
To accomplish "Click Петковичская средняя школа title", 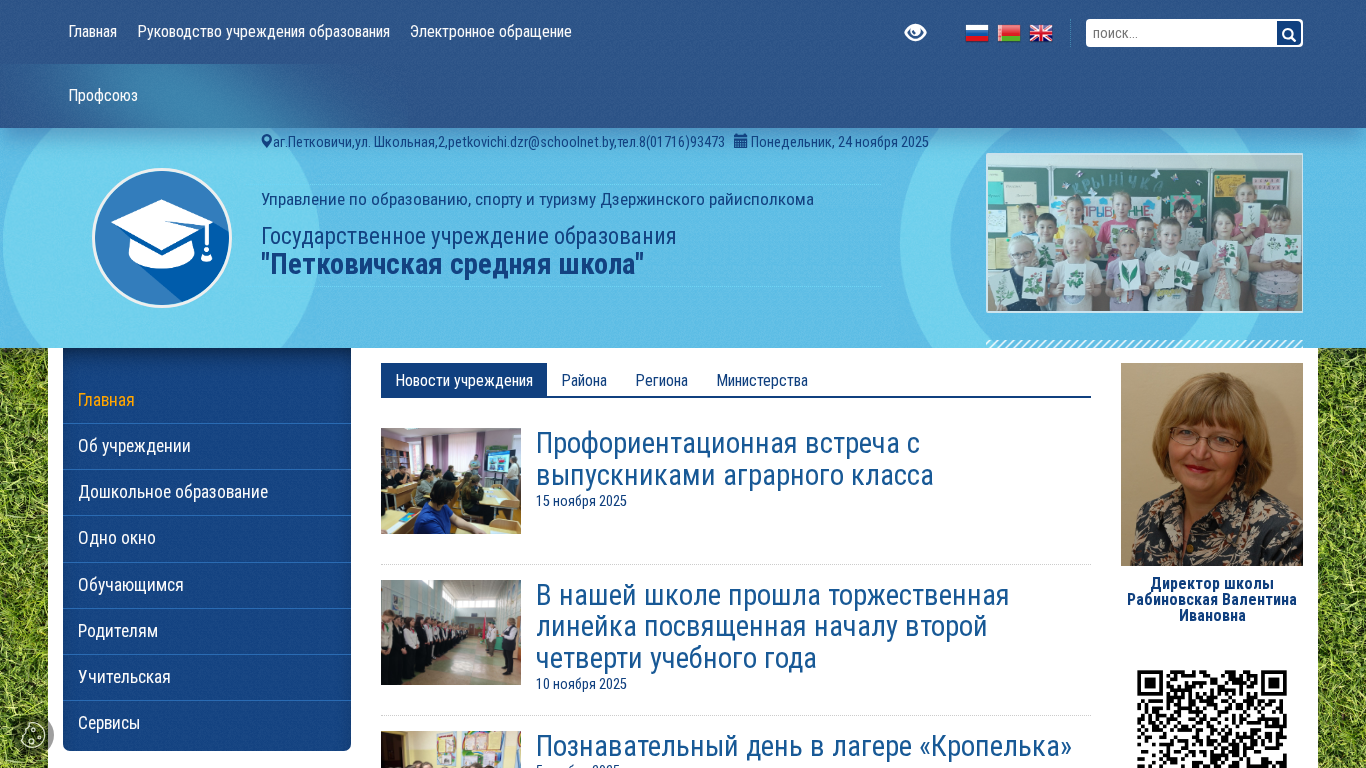I will [452, 264].
